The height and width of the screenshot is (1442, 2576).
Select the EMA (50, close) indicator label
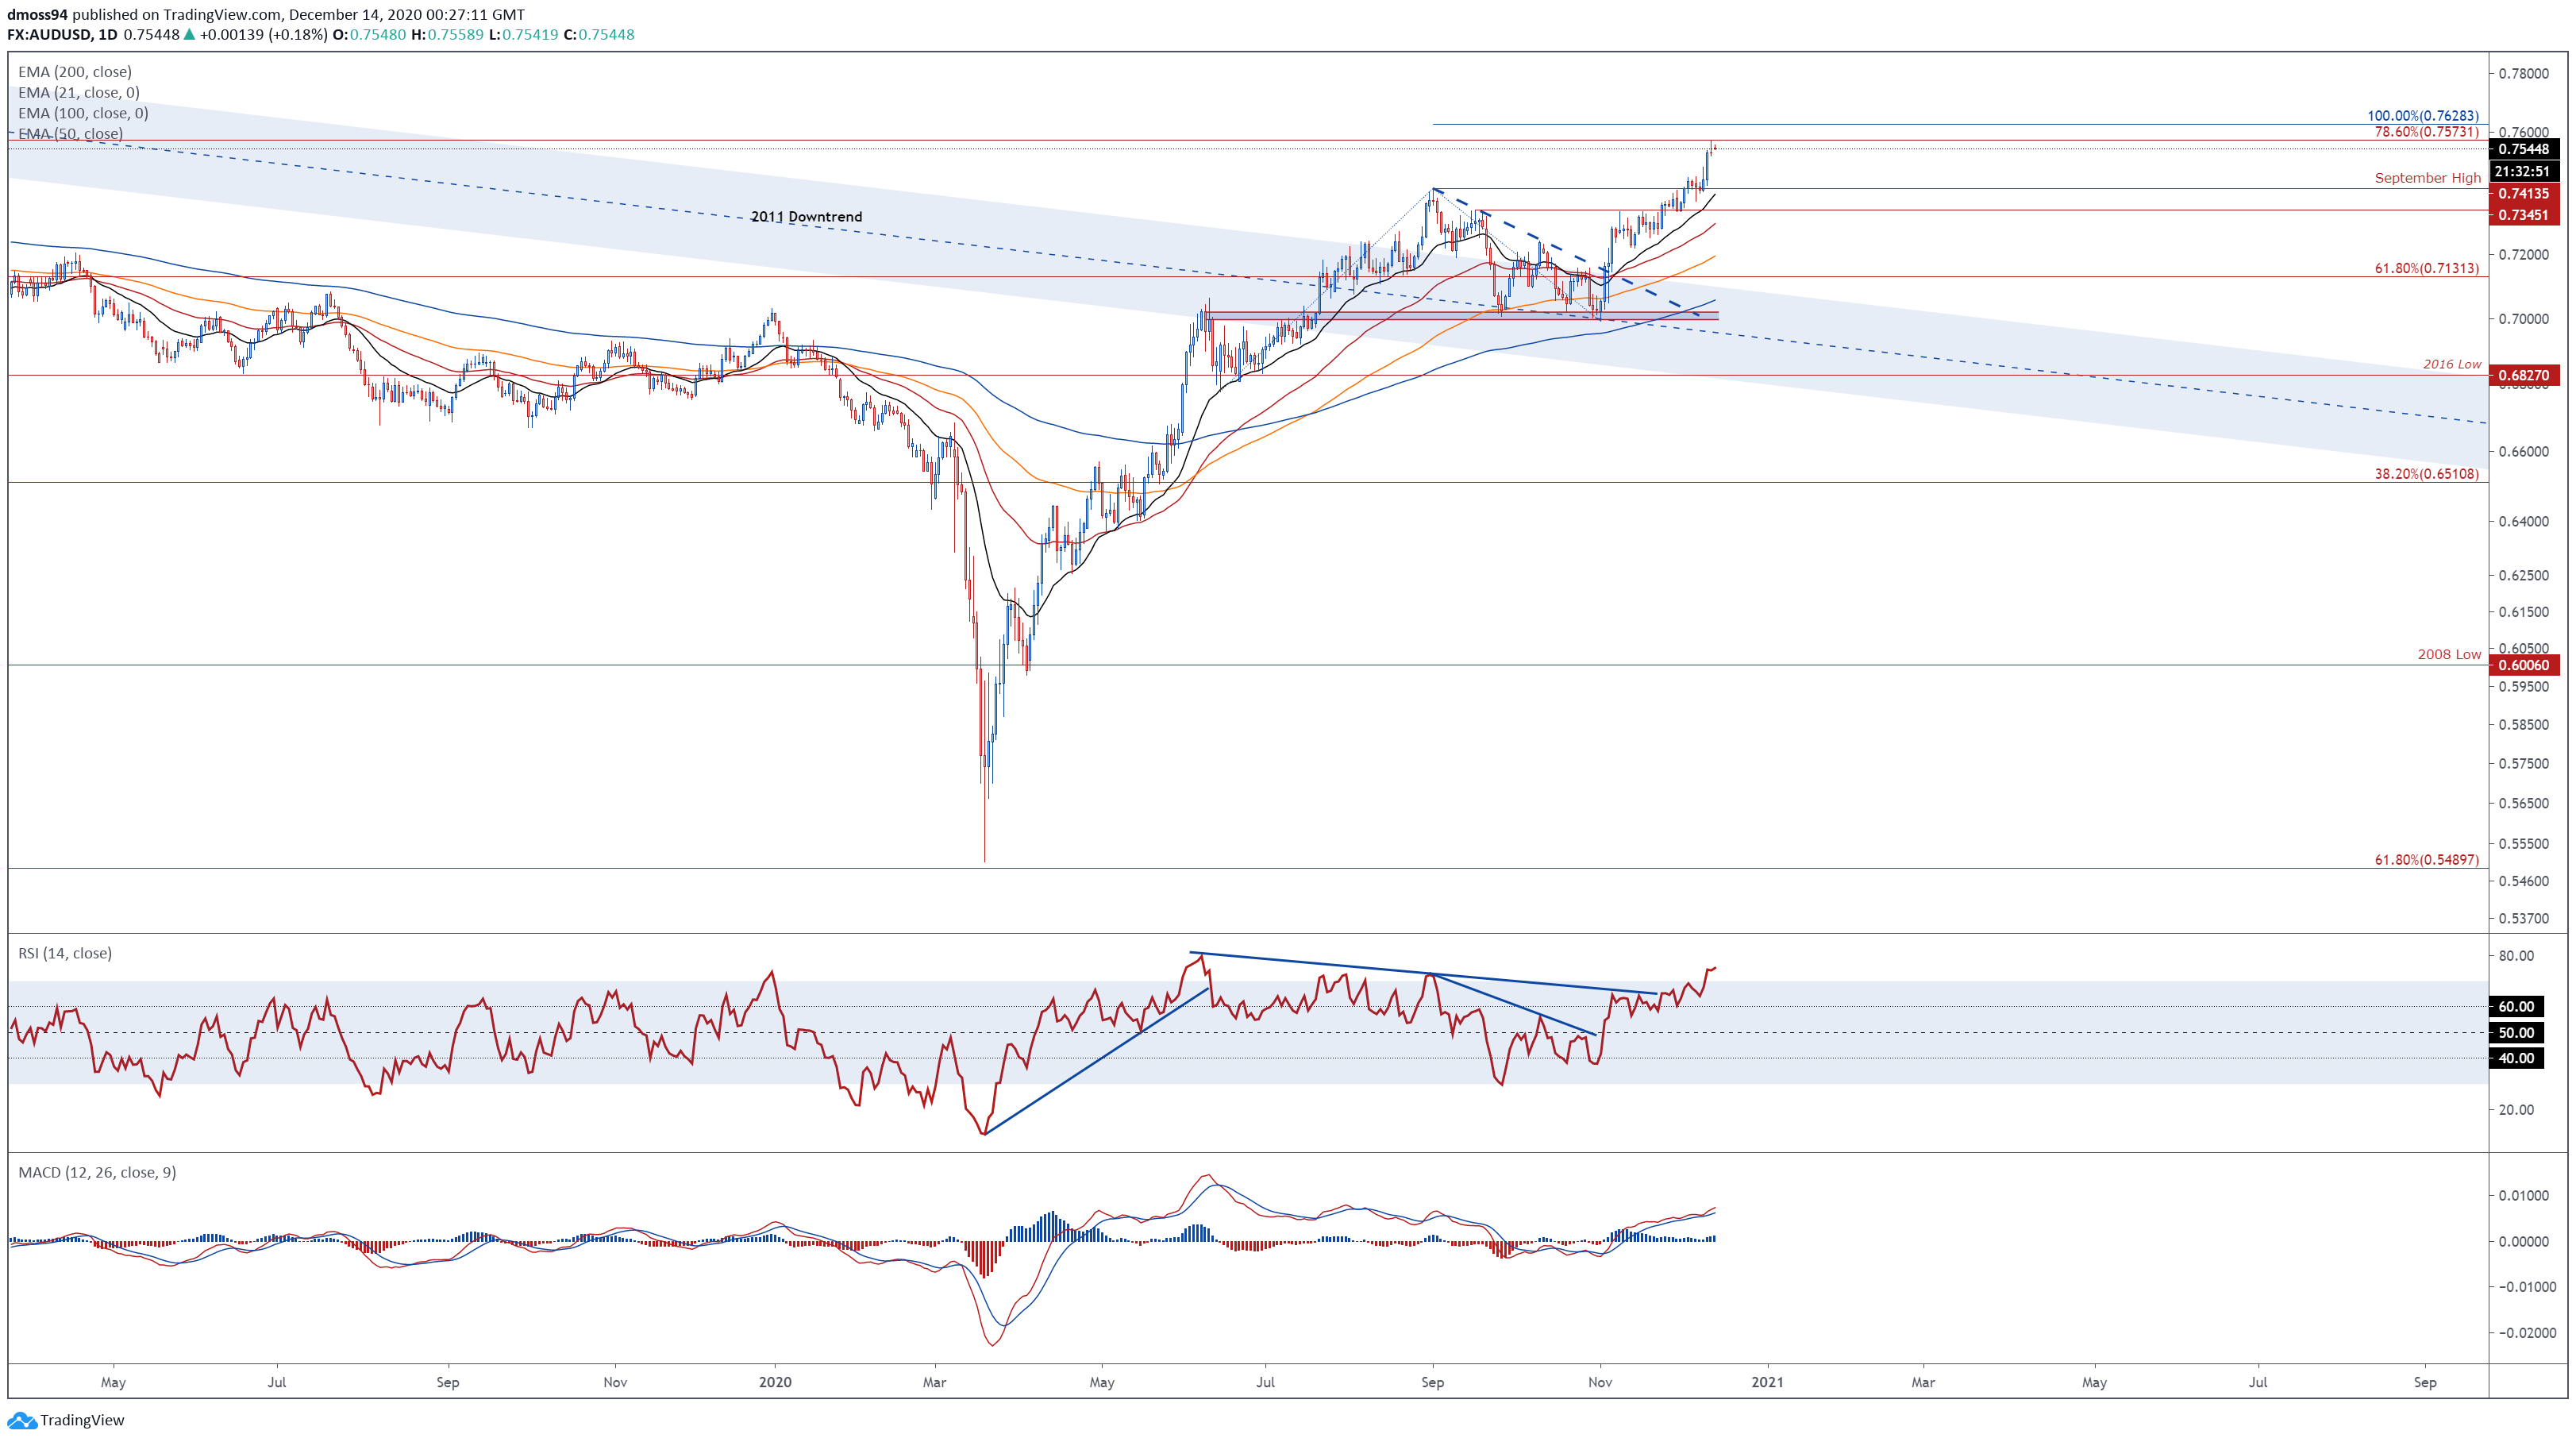[x=71, y=134]
